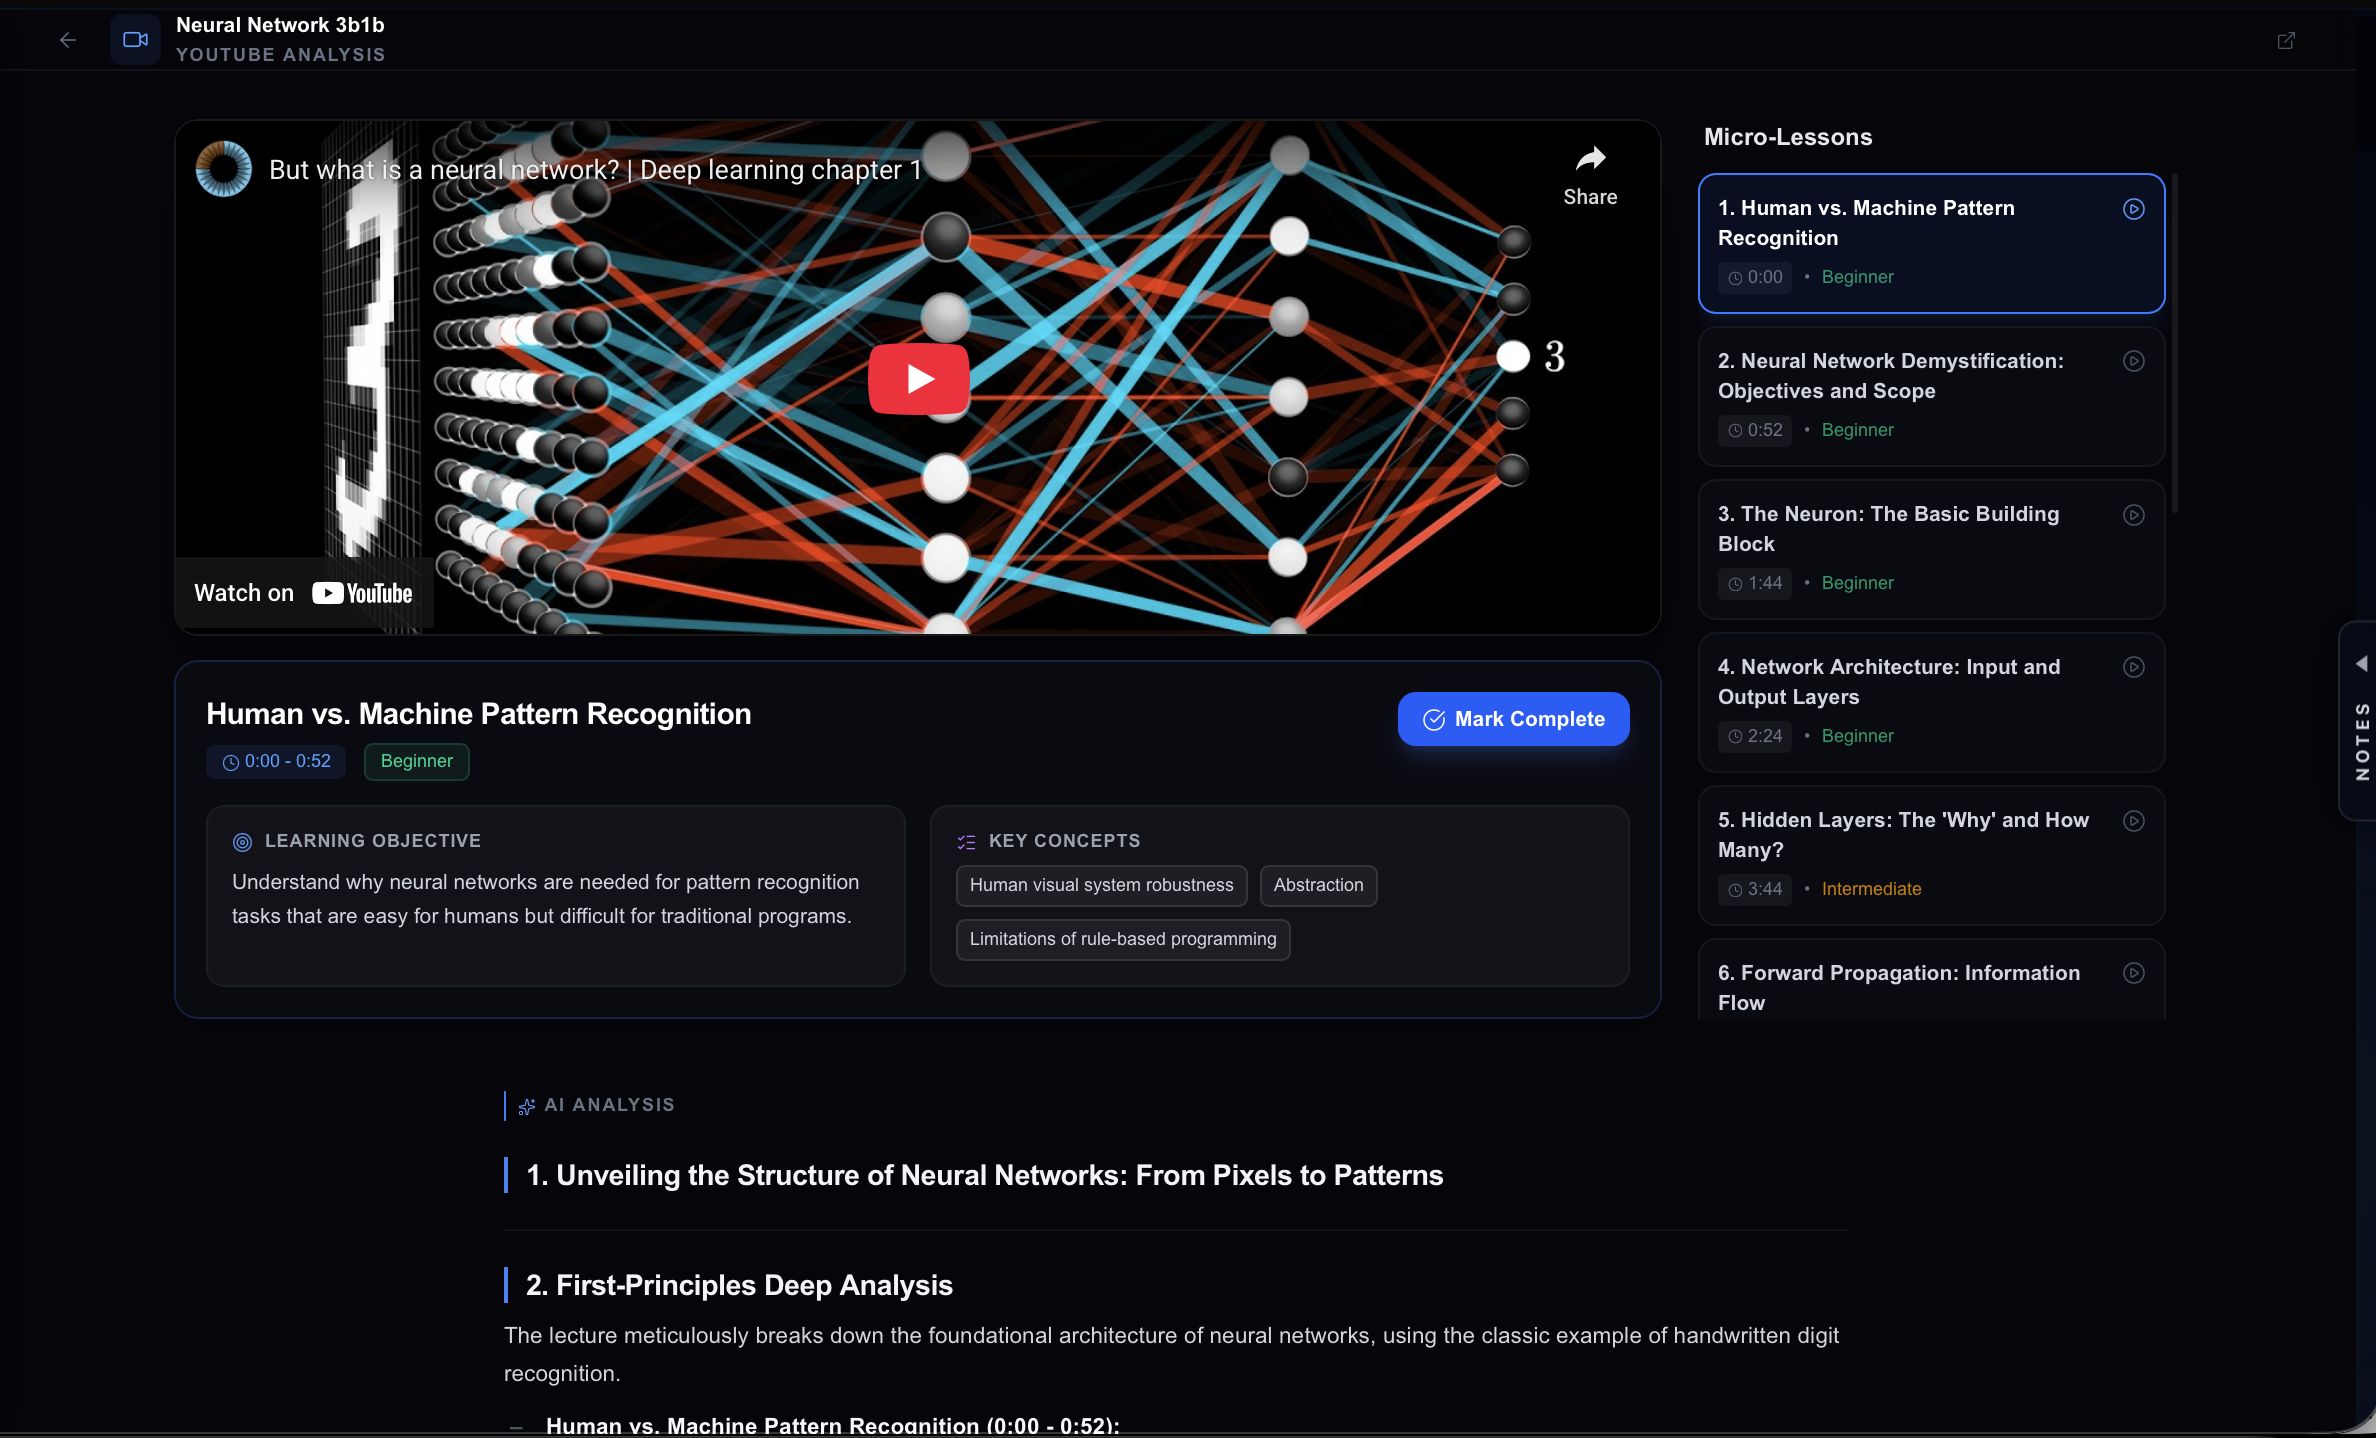Click the 0:00 - 0:52 timestamp badge
The width and height of the screenshot is (2376, 1438).
point(276,761)
